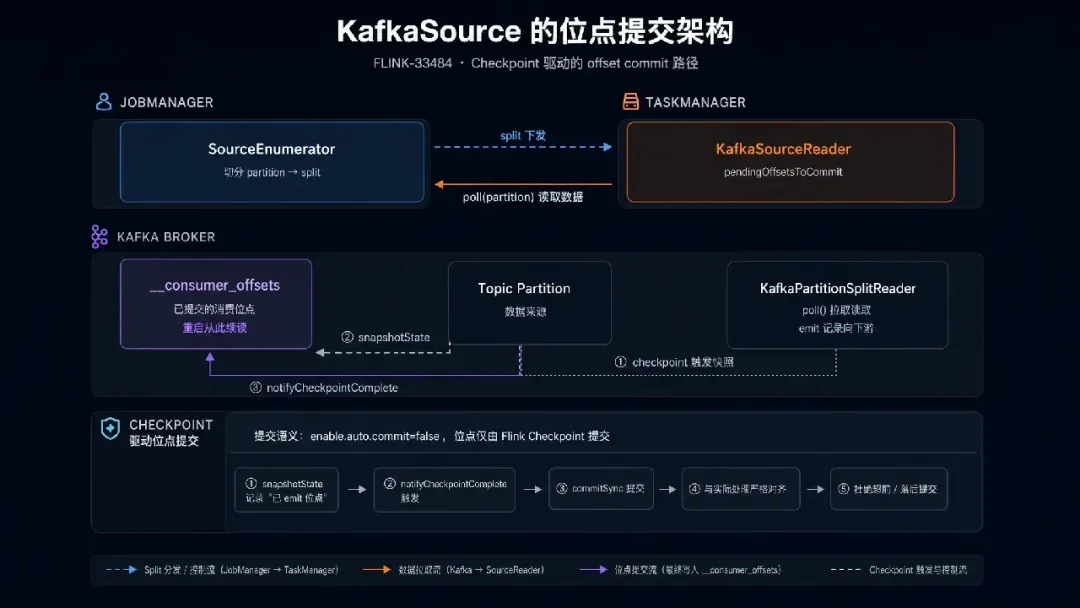Click the step 5 box in the checkpoint flow
This screenshot has height=608, width=1080.
coord(889,489)
